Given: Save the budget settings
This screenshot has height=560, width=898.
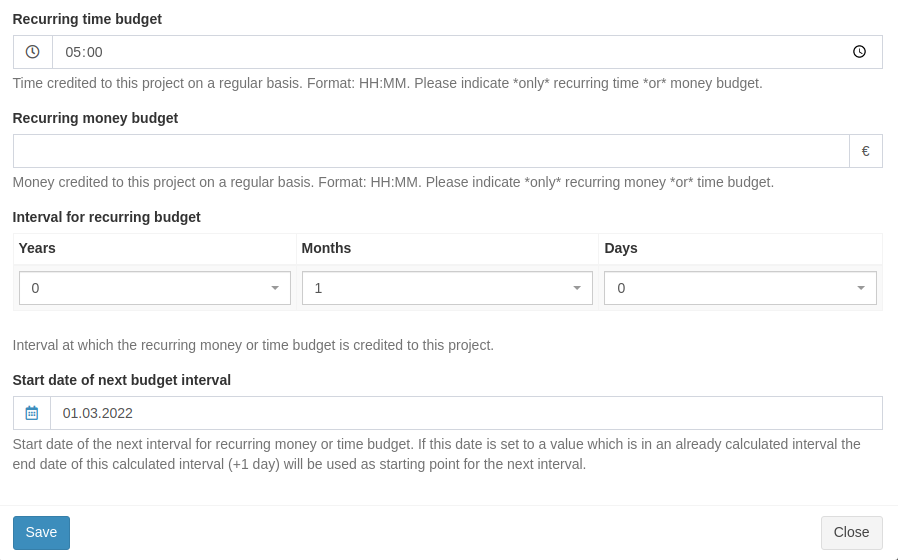Looking at the screenshot, I should point(41,533).
